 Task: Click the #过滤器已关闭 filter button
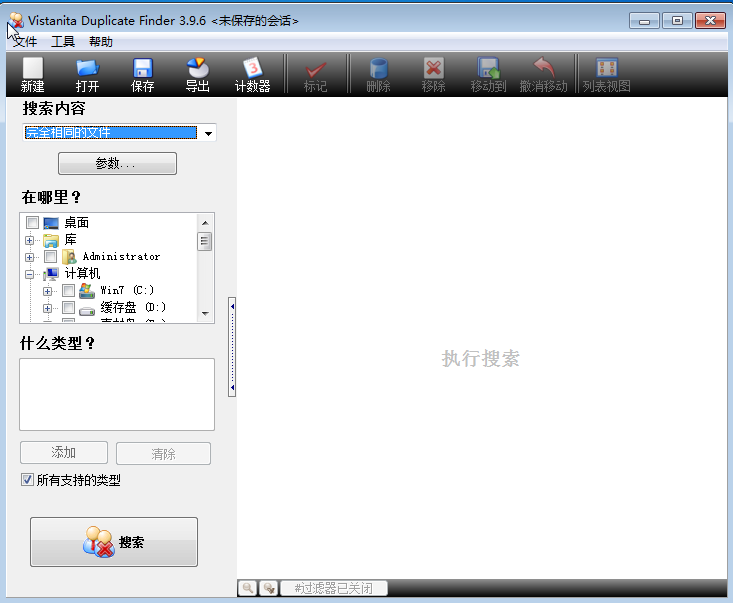334,588
